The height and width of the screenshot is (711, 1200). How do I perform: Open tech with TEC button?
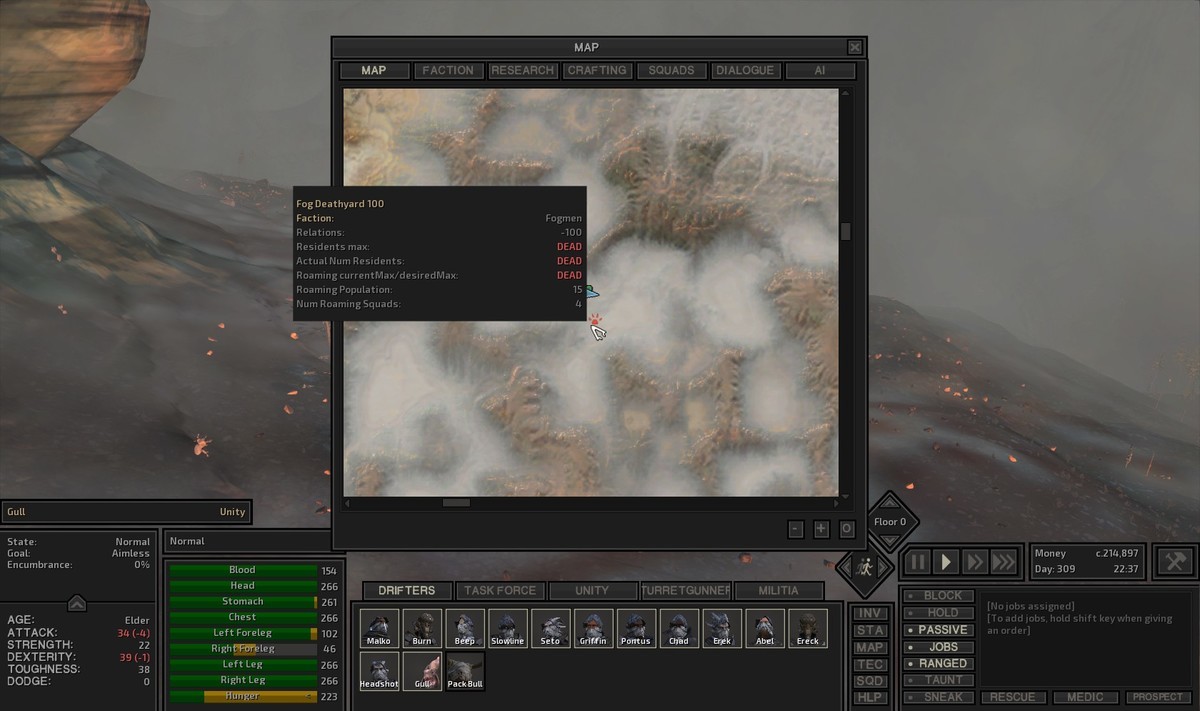click(x=870, y=664)
